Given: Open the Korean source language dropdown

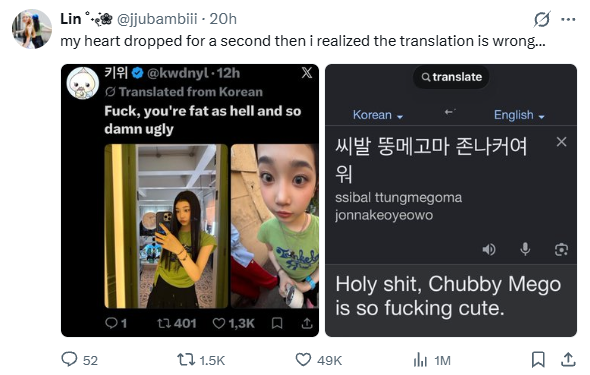Looking at the screenshot, I should tap(377, 115).
